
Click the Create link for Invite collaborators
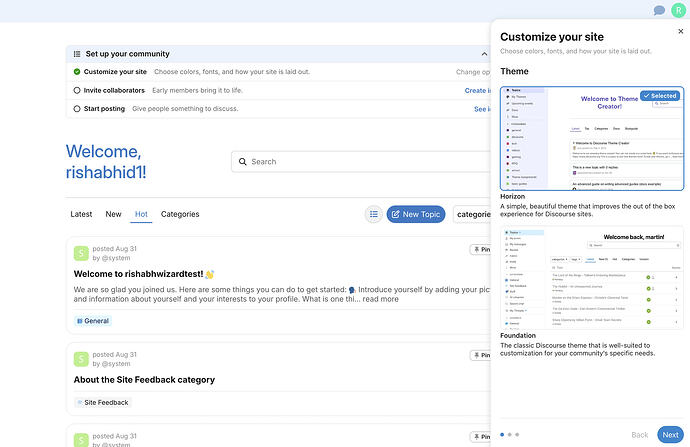tap(477, 90)
